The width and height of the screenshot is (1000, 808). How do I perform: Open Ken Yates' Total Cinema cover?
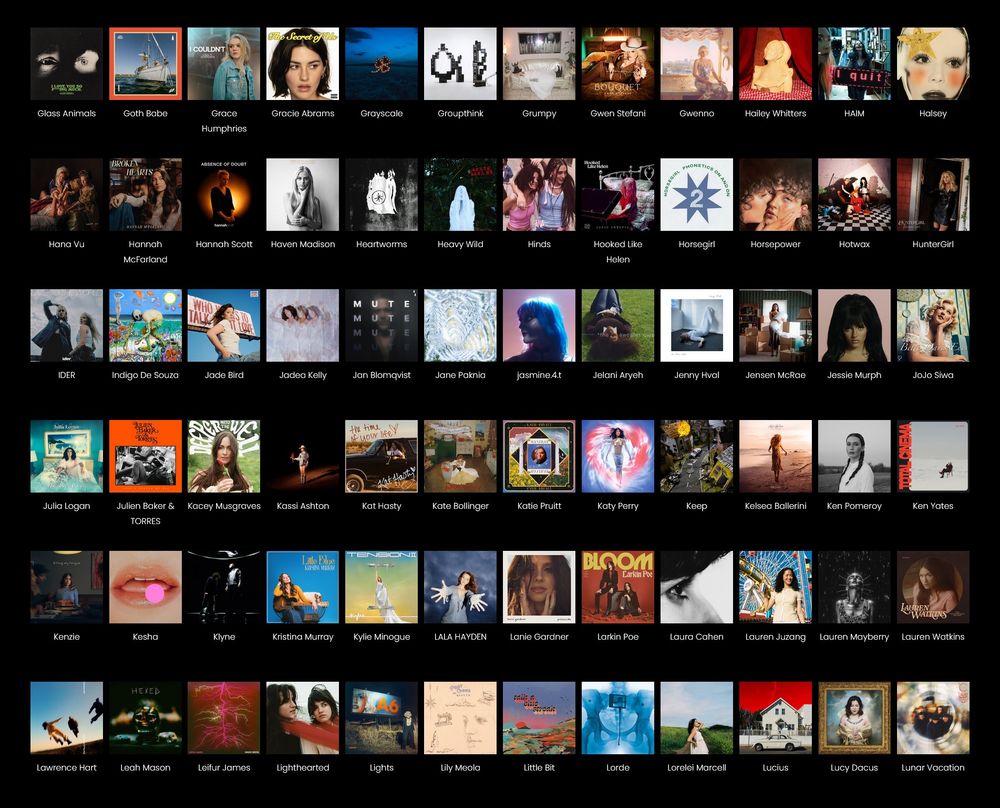click(933, 456)
